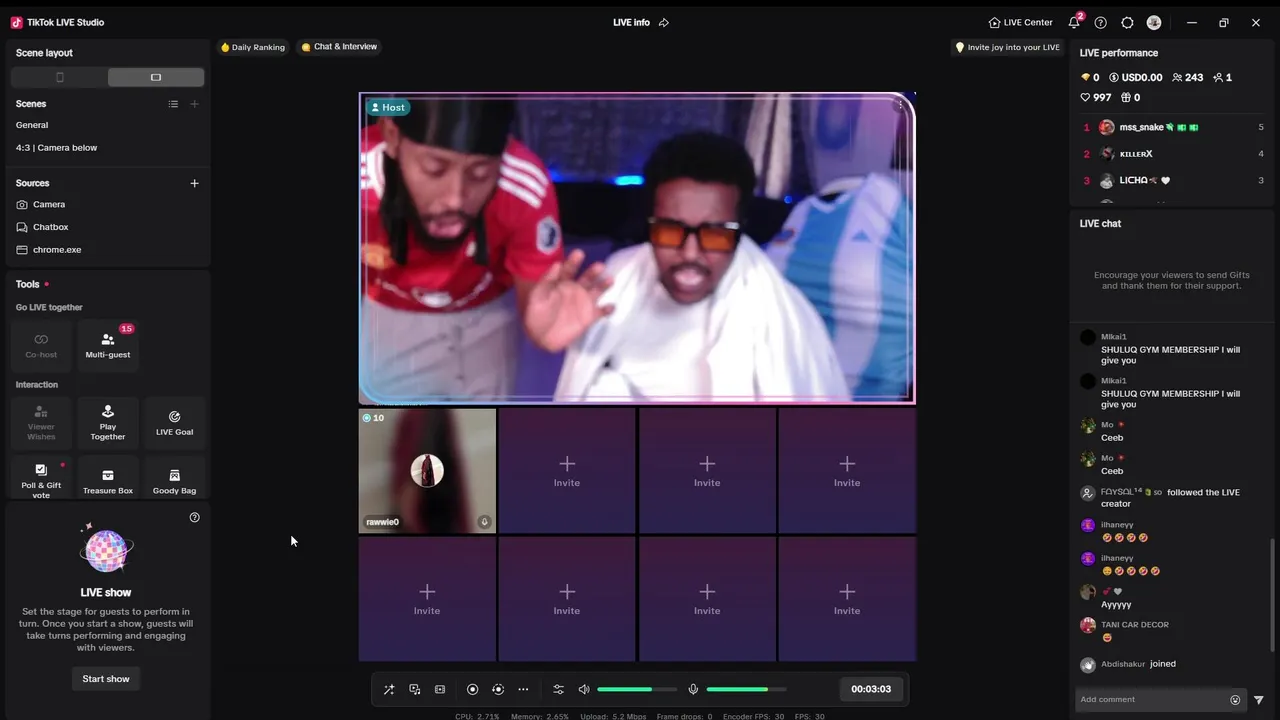Mute the microphone icon
This screenshot has height=720, width=1280.
pos(693,689)
